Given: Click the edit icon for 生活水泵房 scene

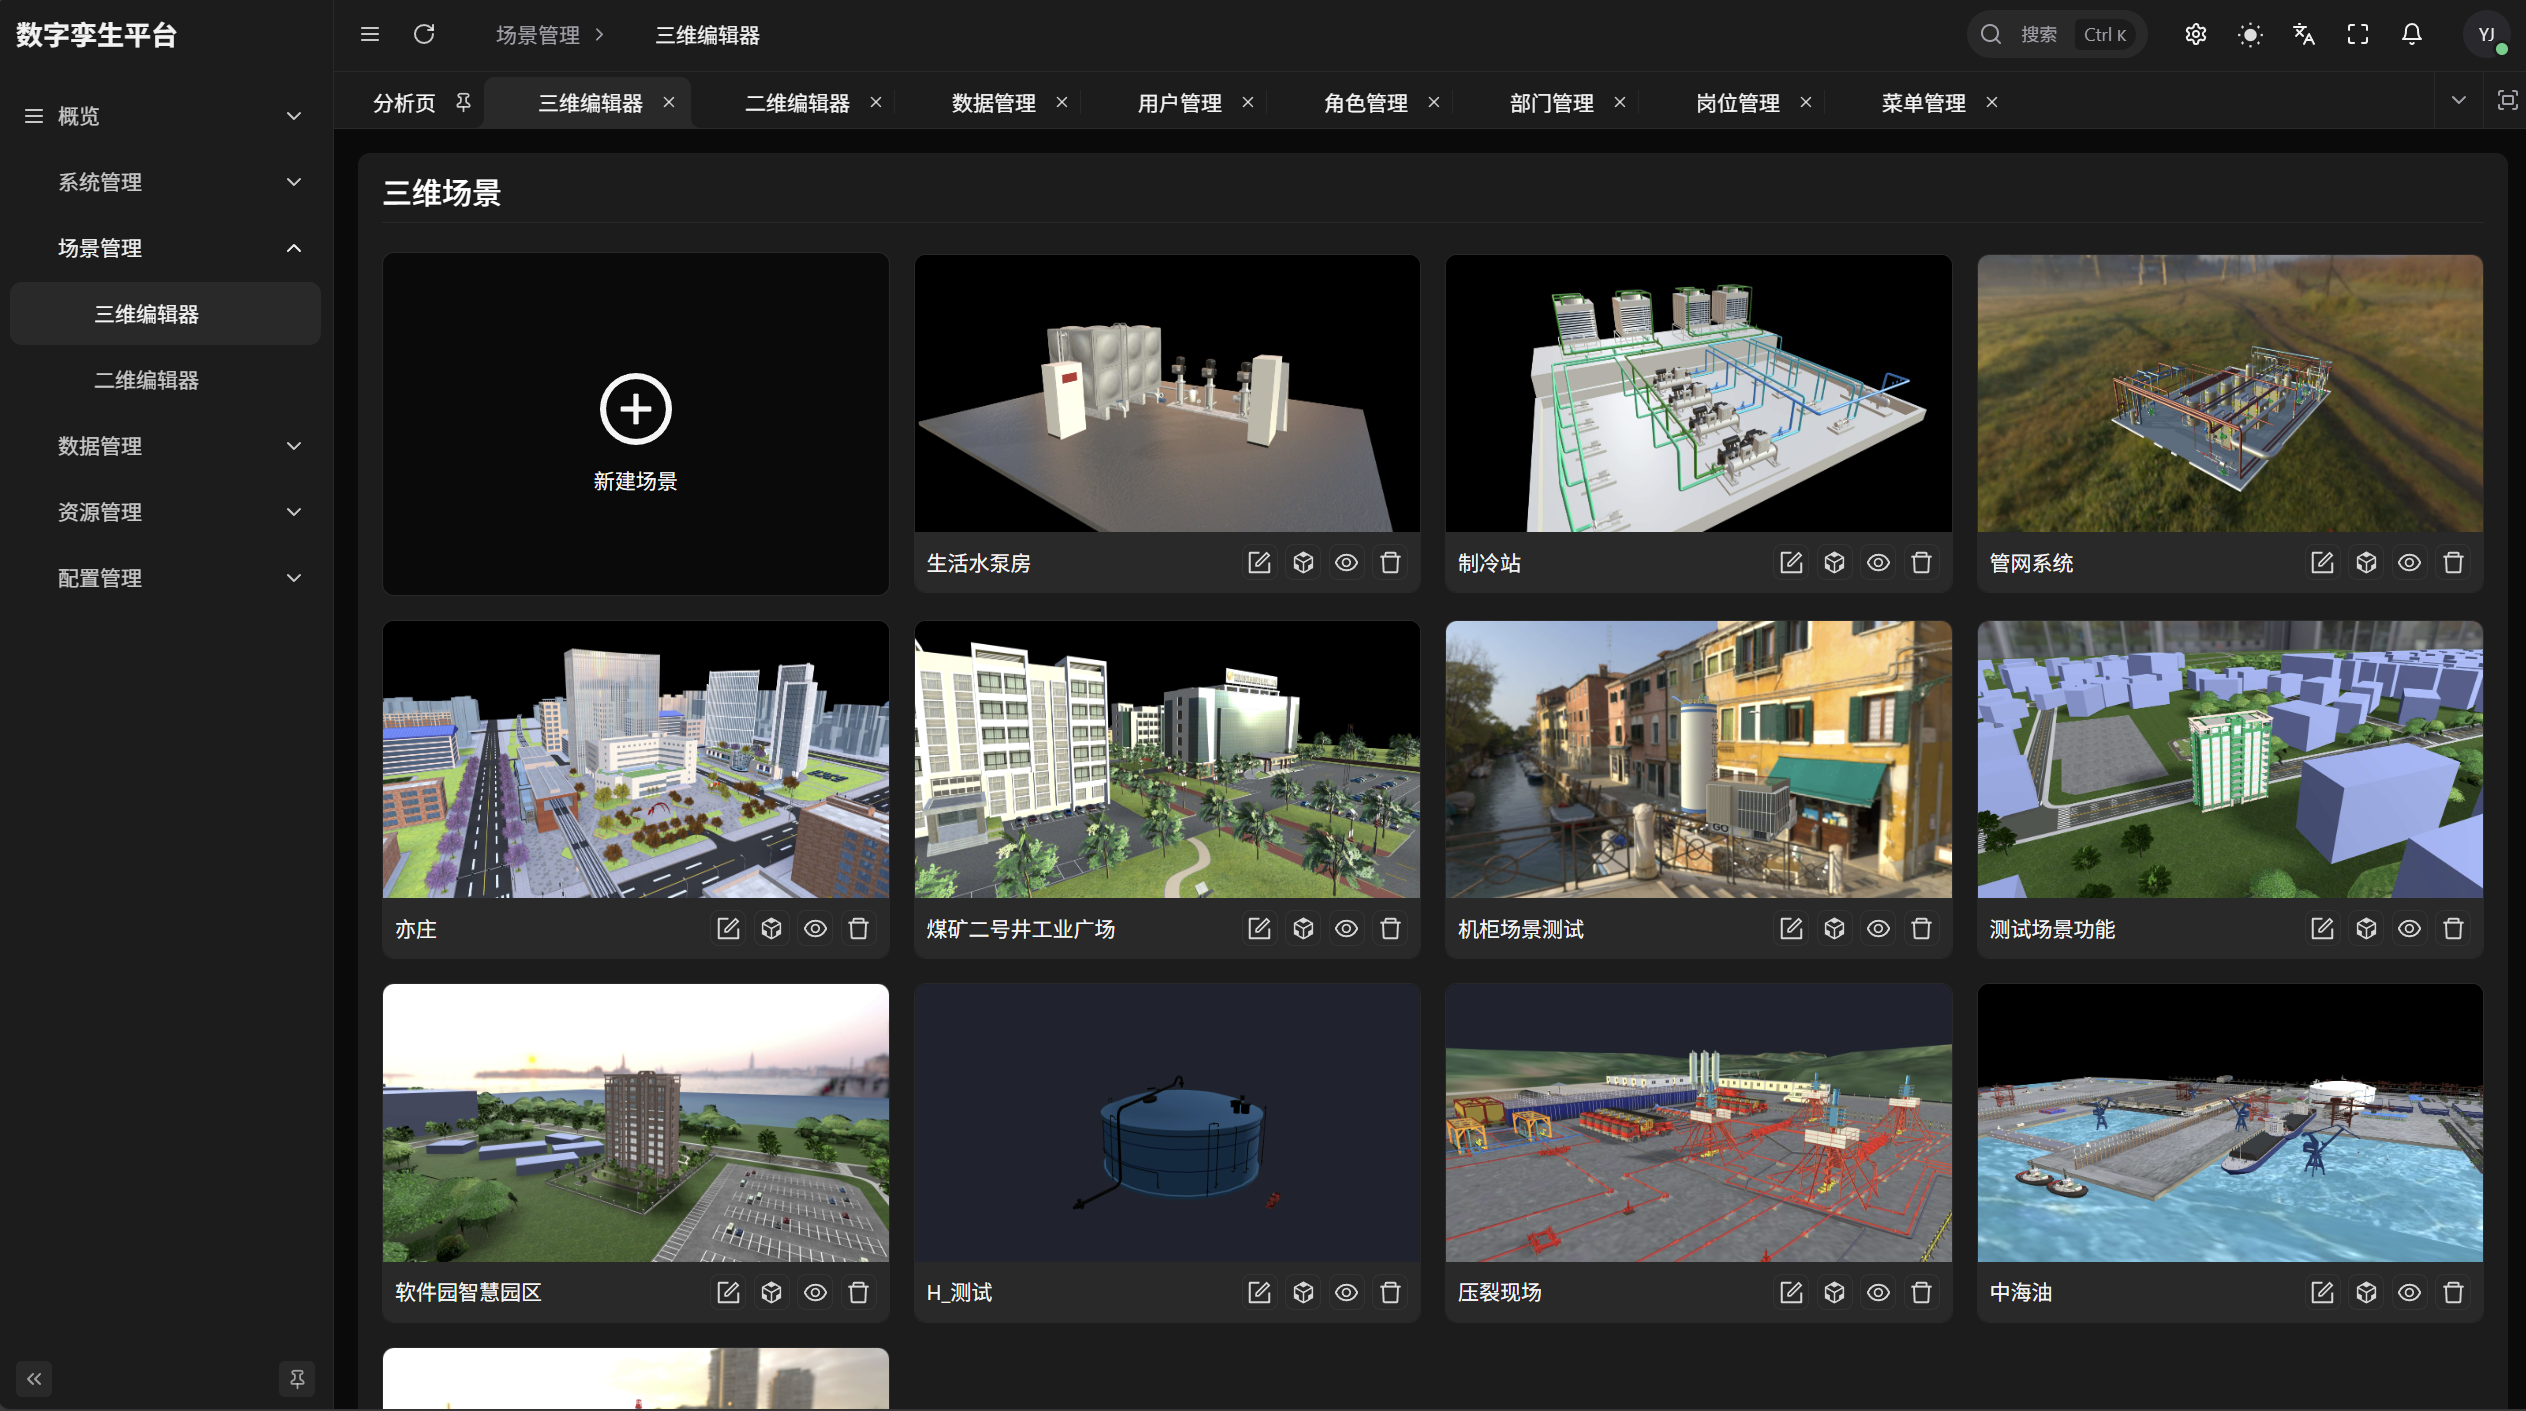Looking at the screenshot, I should (x=1259, y=562).
